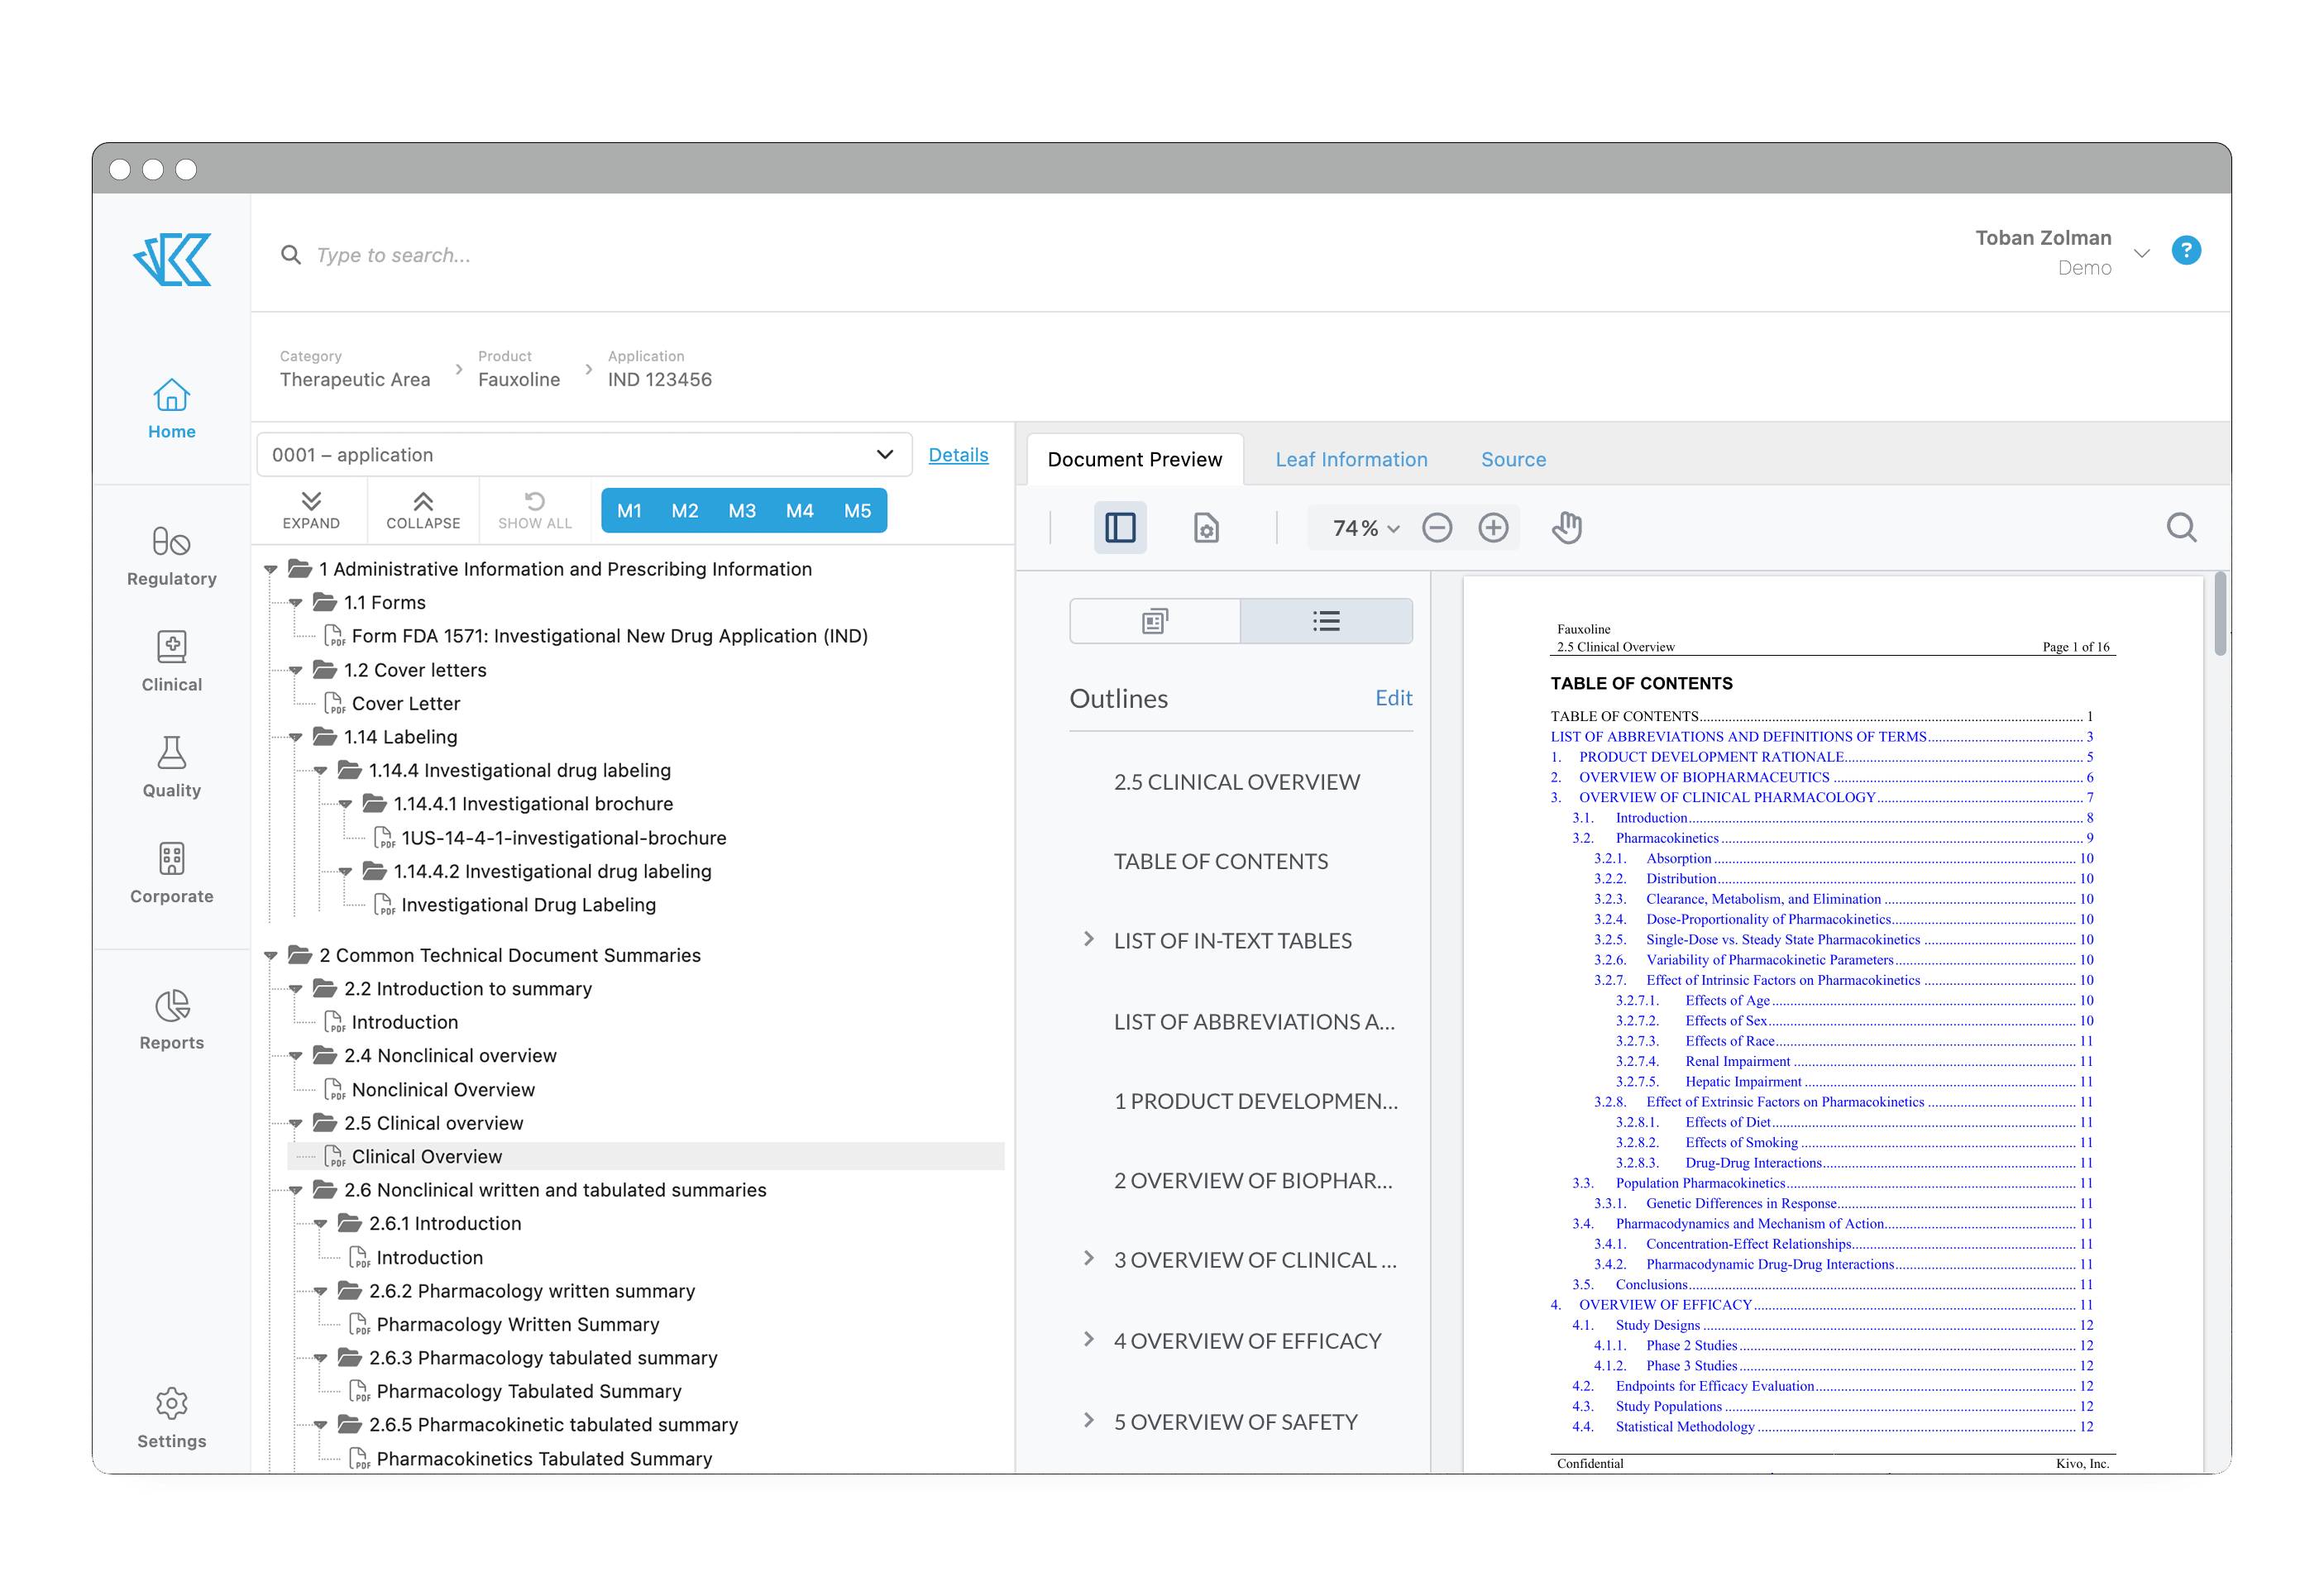
Task: Open Reports pie chart icon
Action: coord(171,1006)
